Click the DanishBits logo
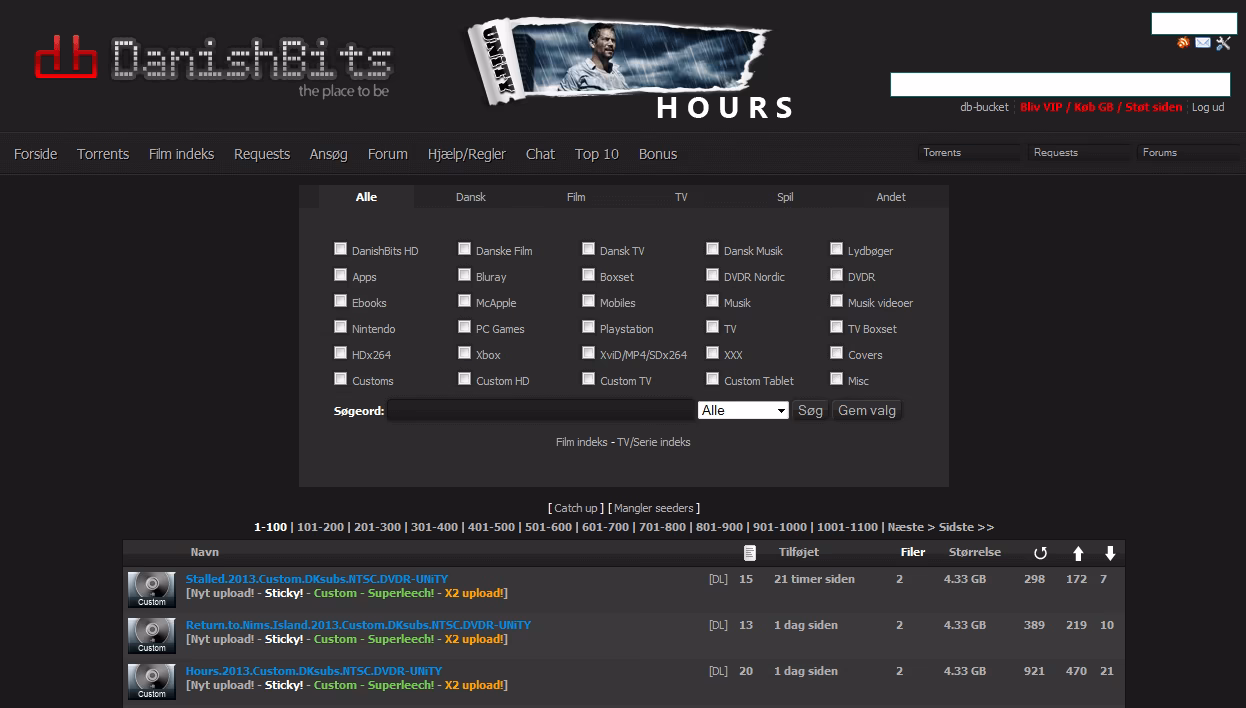 point(212,62)
